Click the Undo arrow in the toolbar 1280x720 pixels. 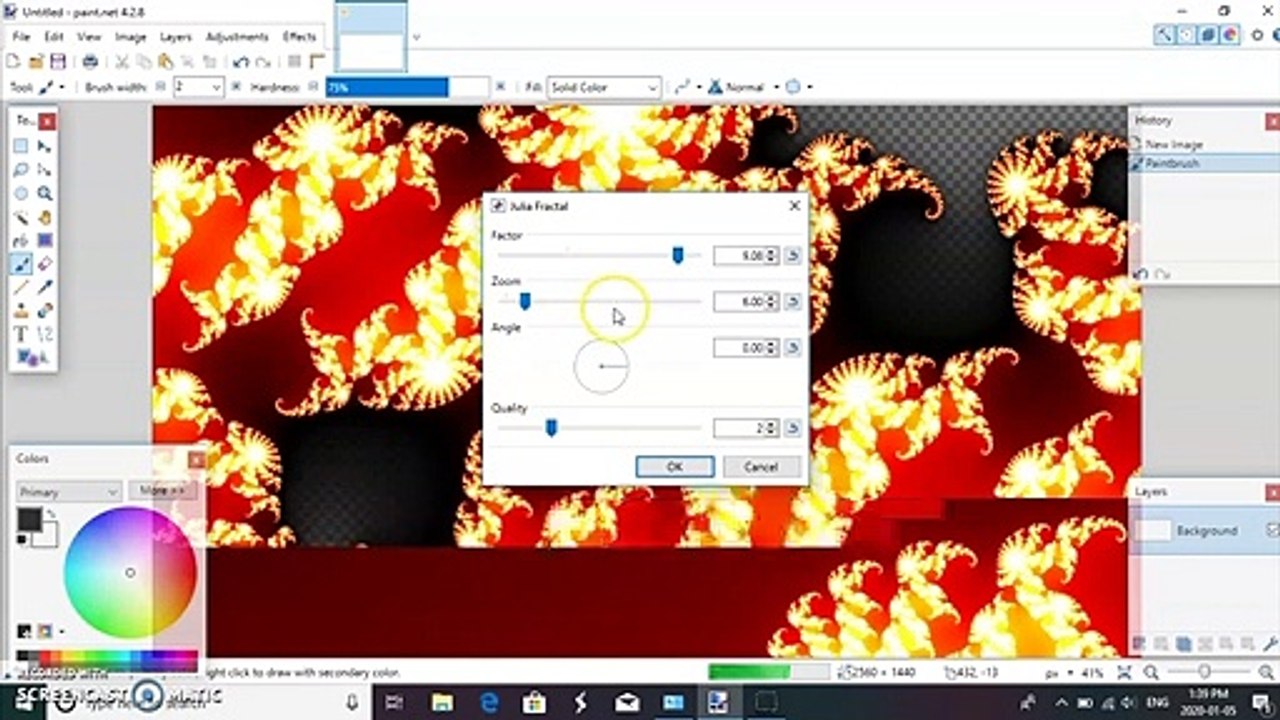(x=240, y=62)
